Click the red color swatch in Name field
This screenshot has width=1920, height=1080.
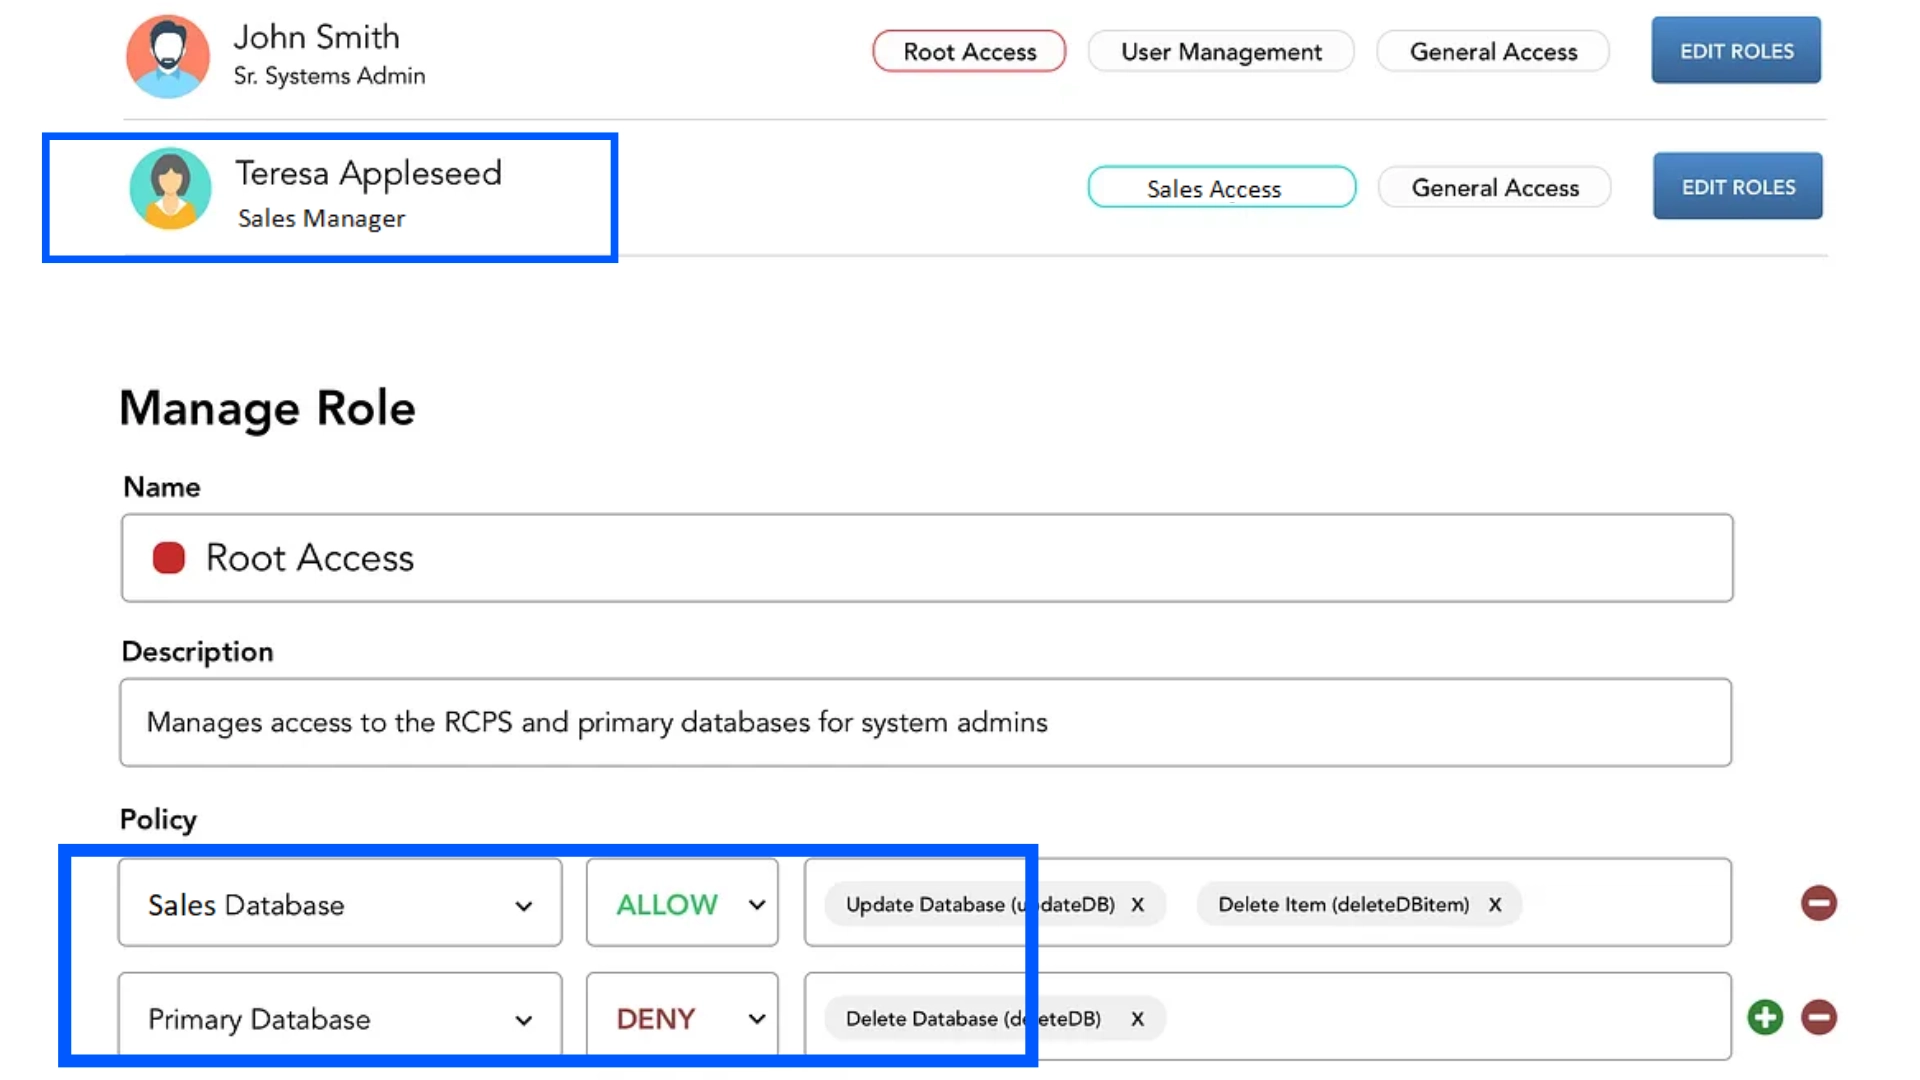point(169,558)
